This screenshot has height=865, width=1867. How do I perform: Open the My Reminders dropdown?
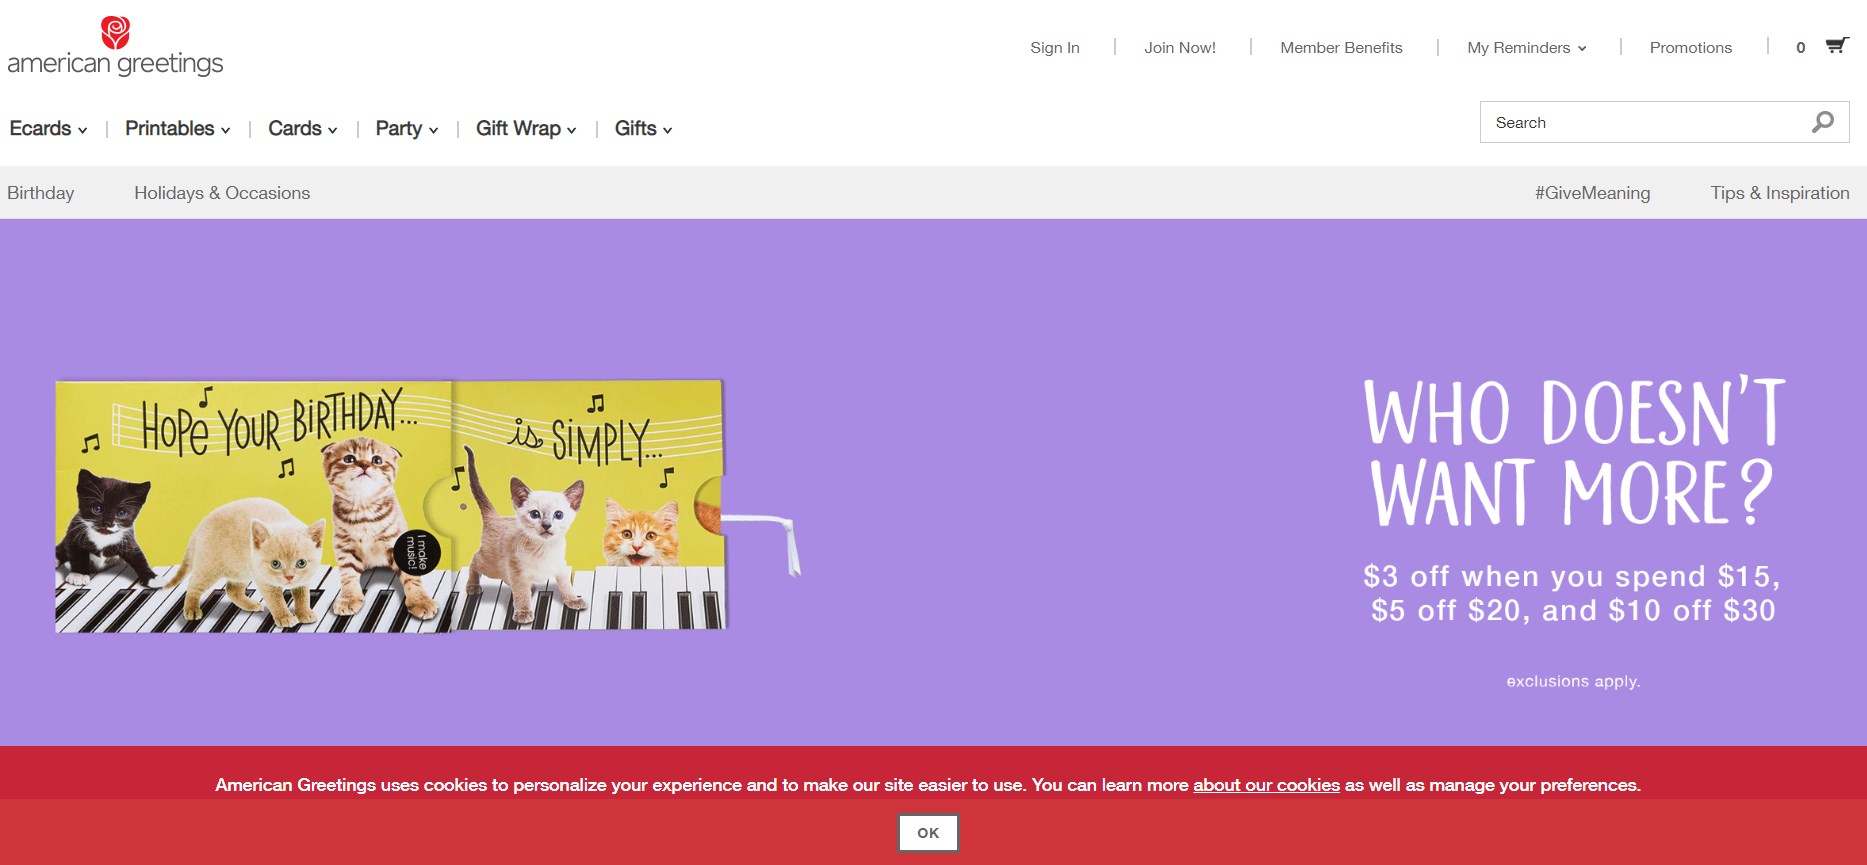[1526, 48]
